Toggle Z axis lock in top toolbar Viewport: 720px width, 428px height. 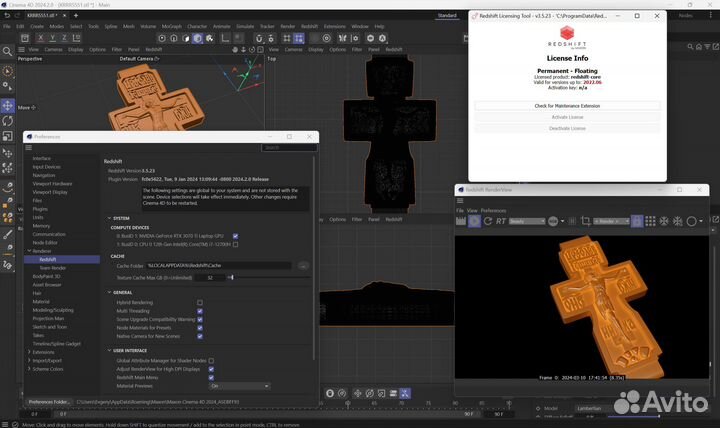pyautogui.click(x=64, y=38)
